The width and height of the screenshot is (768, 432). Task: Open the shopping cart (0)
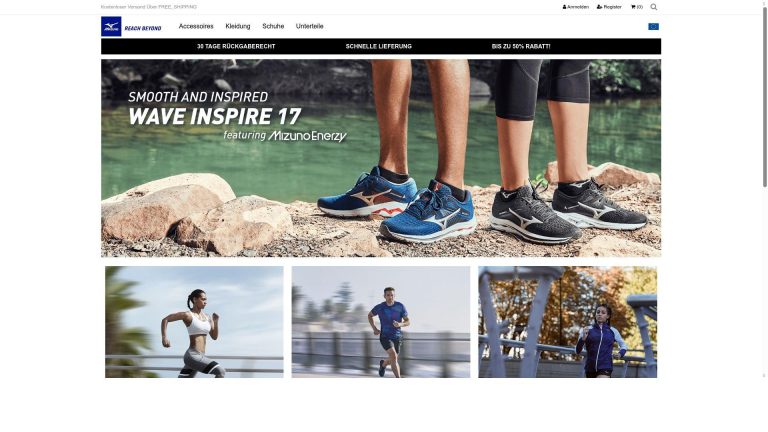pyautogui.click(x=636, y=7)
